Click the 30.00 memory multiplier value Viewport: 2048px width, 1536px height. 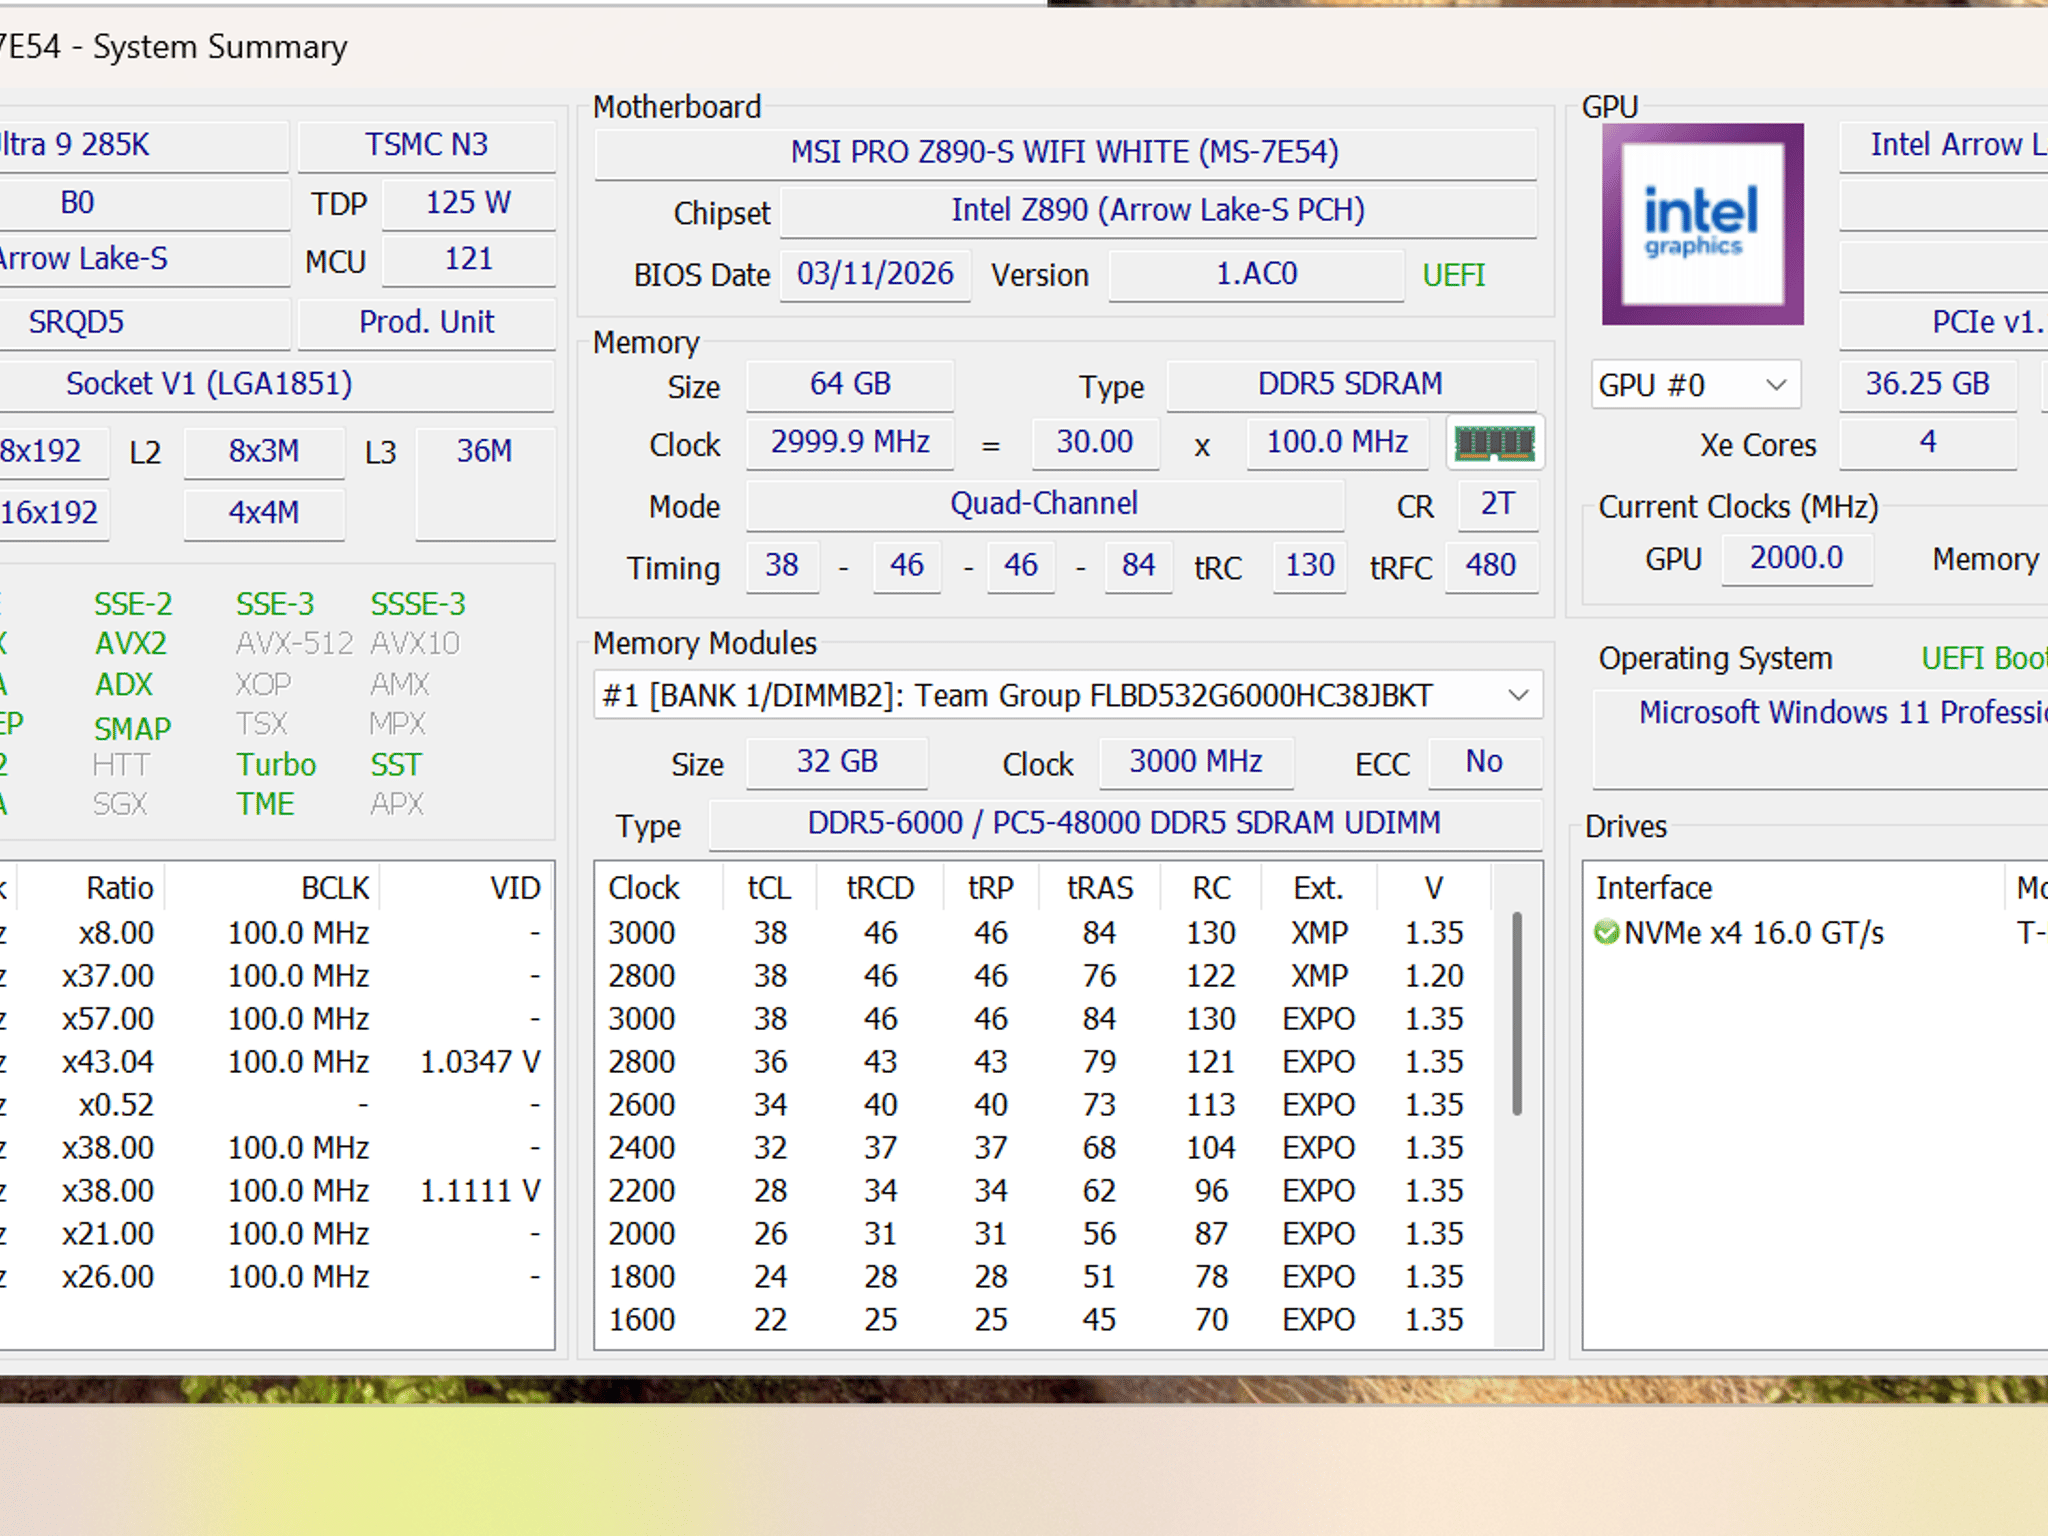(1095, 442)
